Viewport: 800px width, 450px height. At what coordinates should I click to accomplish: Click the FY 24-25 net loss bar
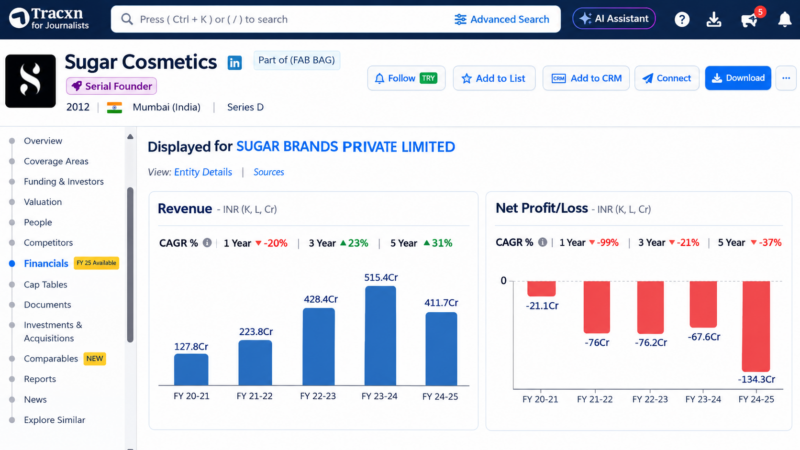[756, 326]
